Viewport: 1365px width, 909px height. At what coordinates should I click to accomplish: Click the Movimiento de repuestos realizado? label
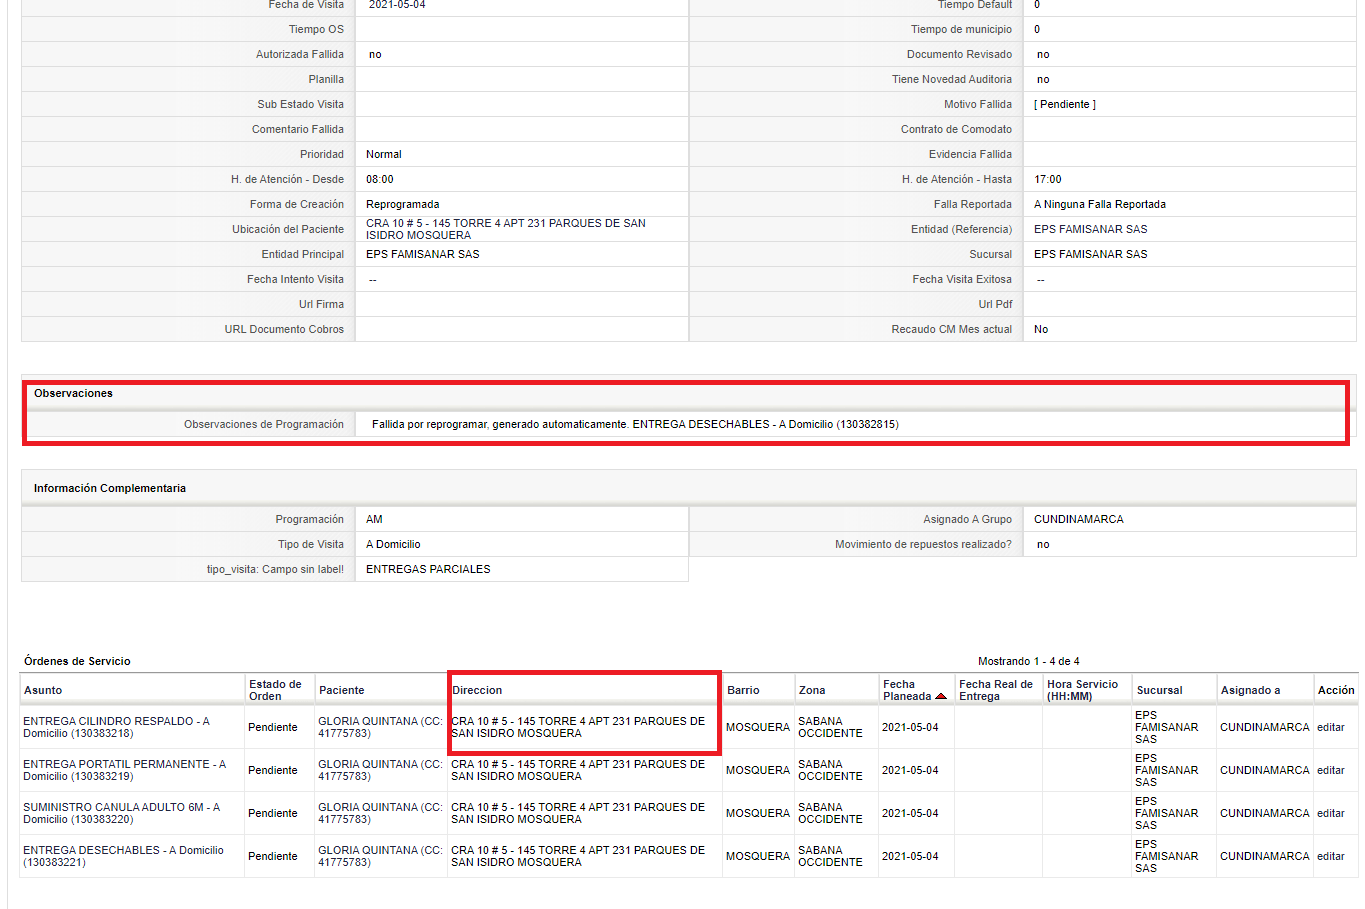923,544
